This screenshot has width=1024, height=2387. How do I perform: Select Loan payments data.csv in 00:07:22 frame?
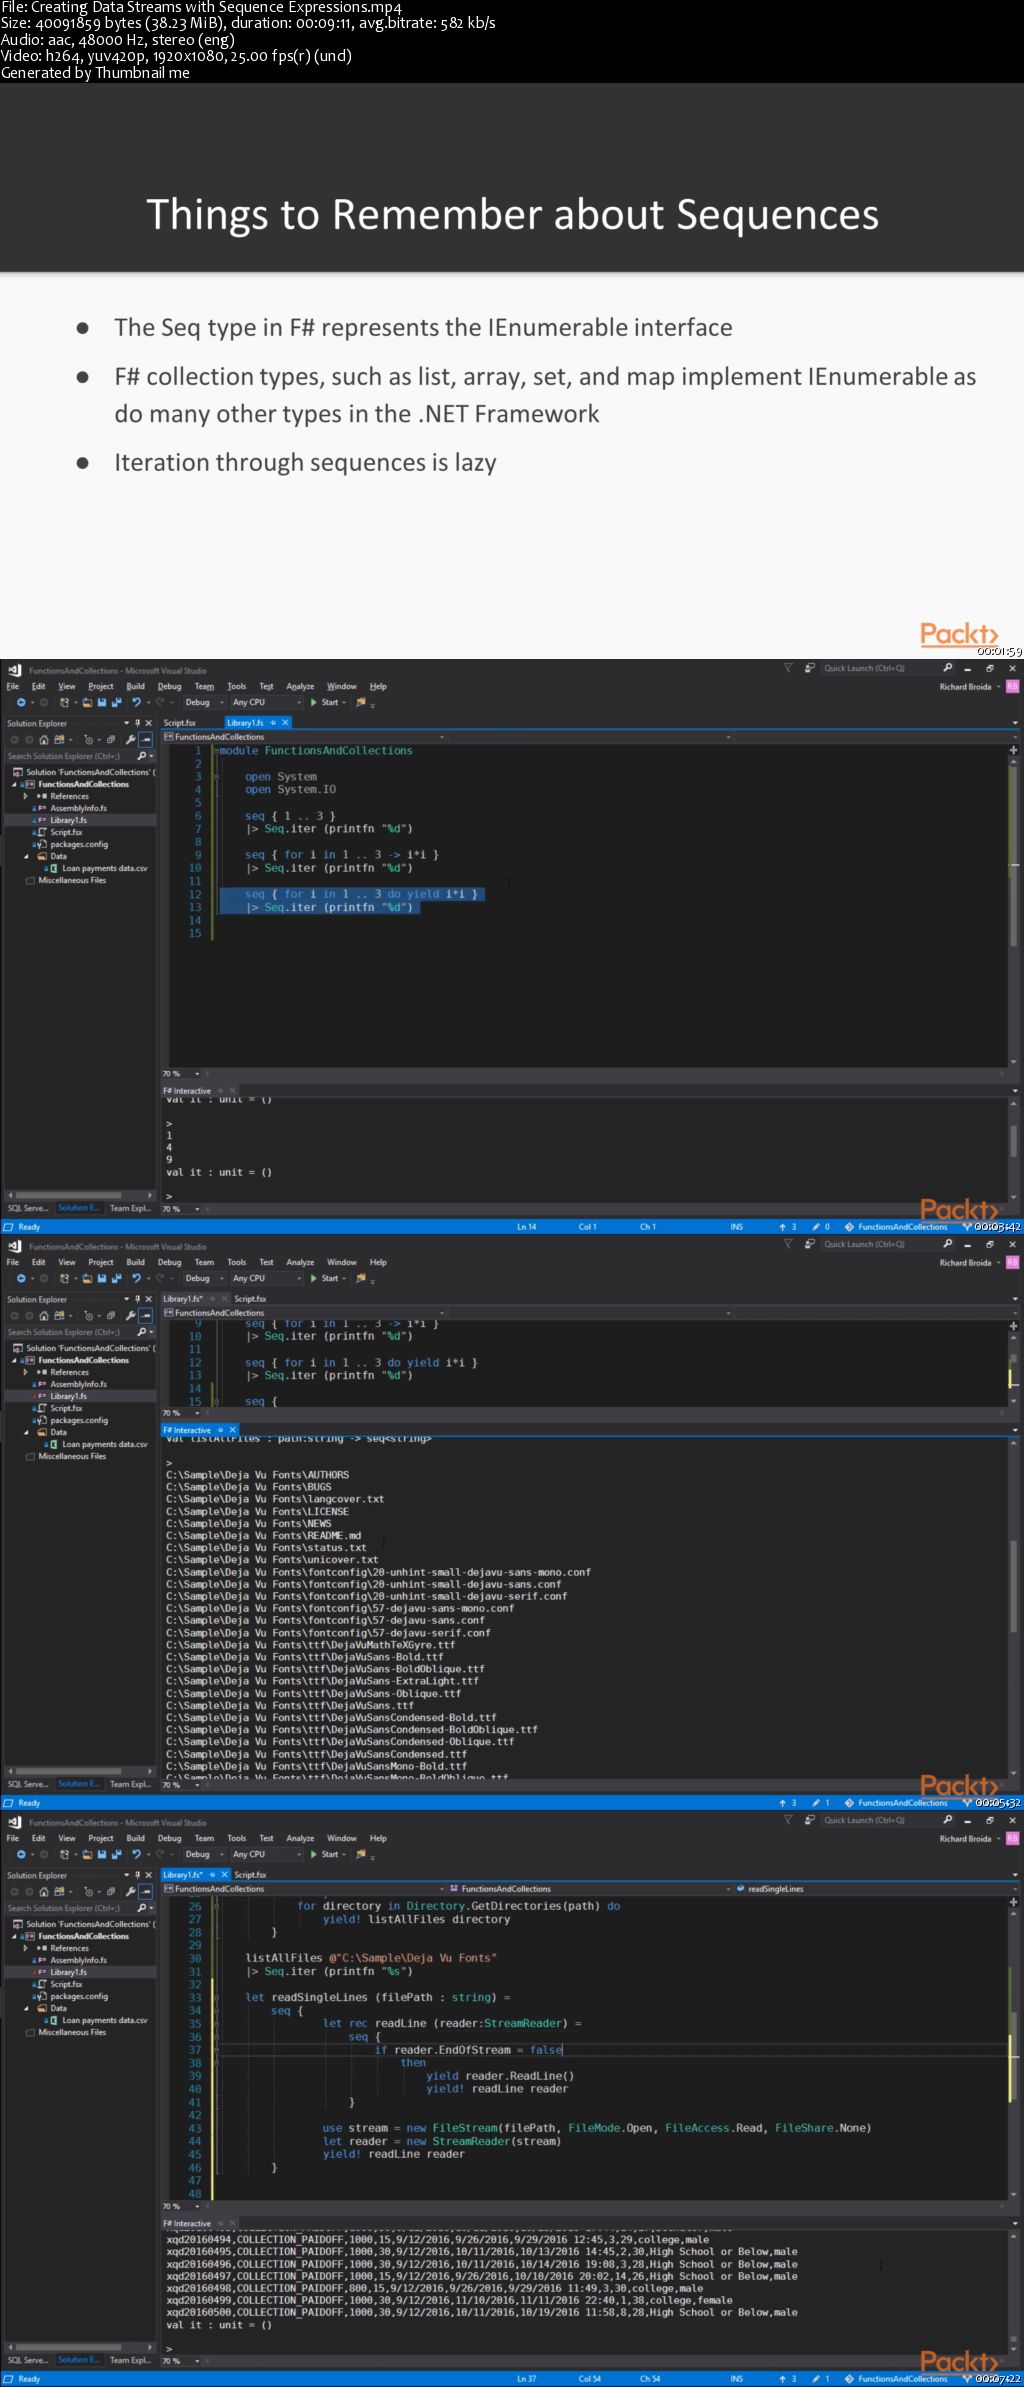(104, 2020)
